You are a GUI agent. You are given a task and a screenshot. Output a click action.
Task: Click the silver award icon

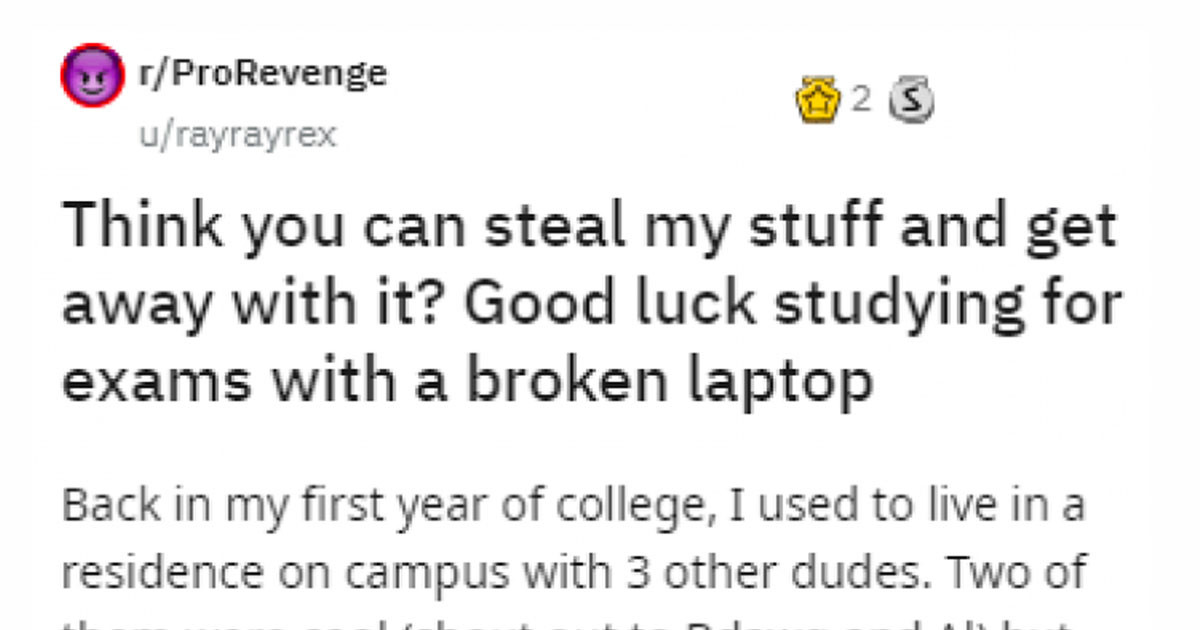point(912,100)
